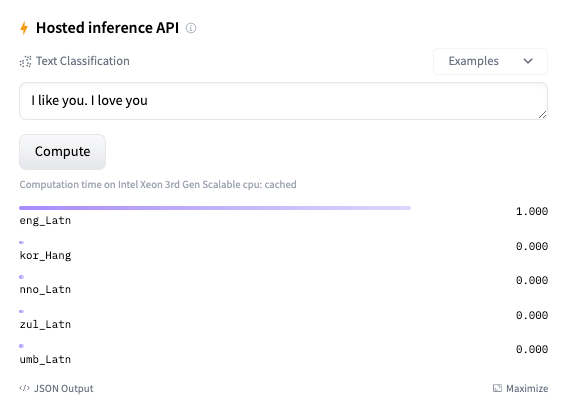Click the Maximize widget icon
Viewport: 575px width, 415px height.
(497, 388)
